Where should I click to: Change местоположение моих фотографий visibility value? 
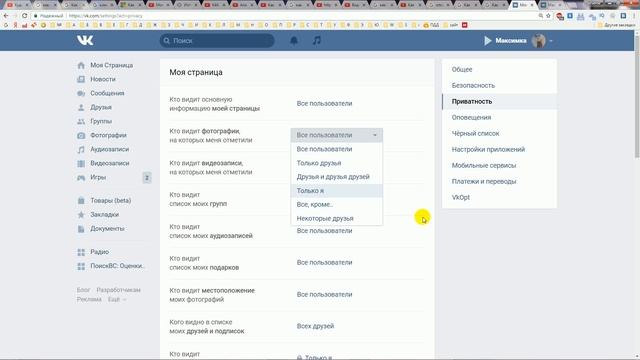(x=324, y=294)
